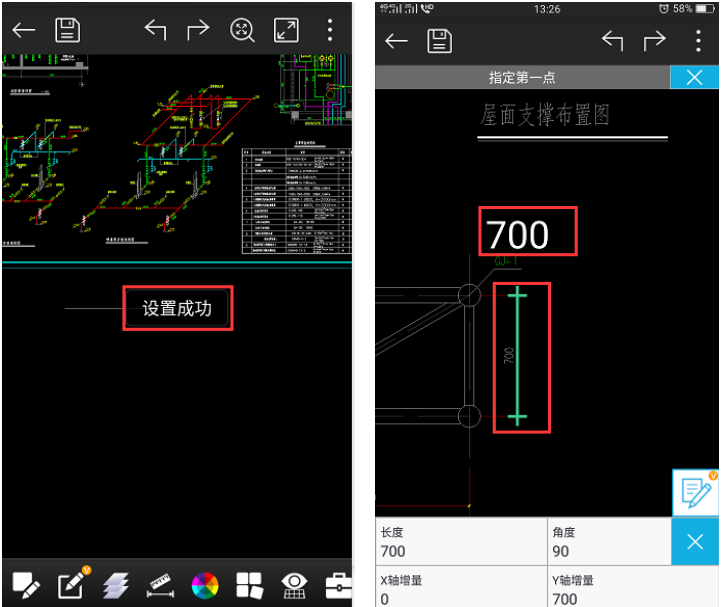Select the draw pen tool in left bottom toolbar
721x607 pixels.
tap(25, 584)
